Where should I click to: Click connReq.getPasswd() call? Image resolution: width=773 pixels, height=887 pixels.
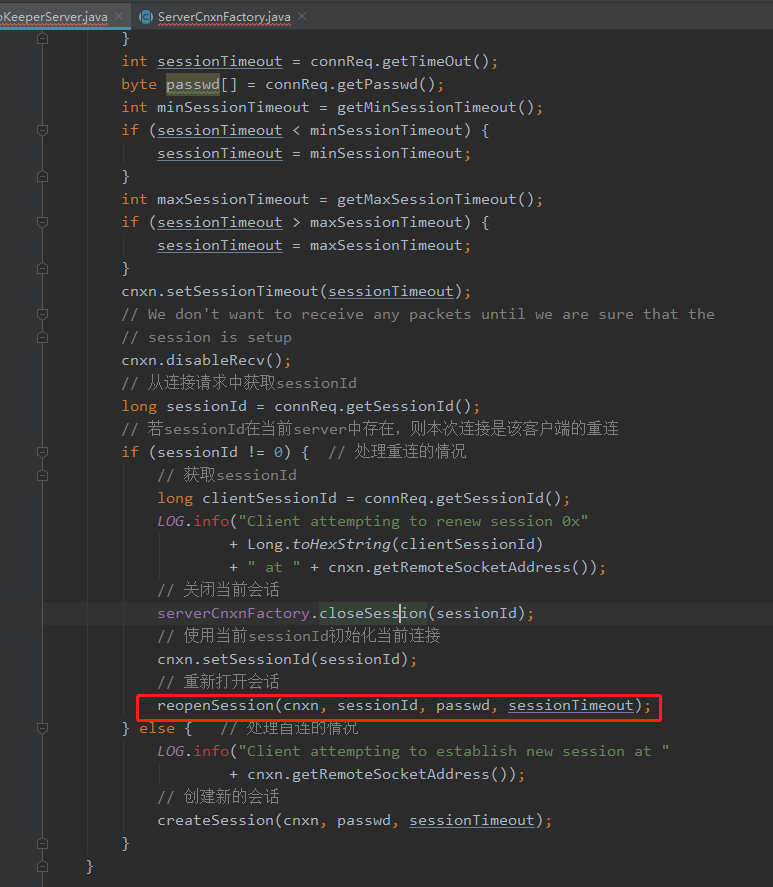(350, 84)
